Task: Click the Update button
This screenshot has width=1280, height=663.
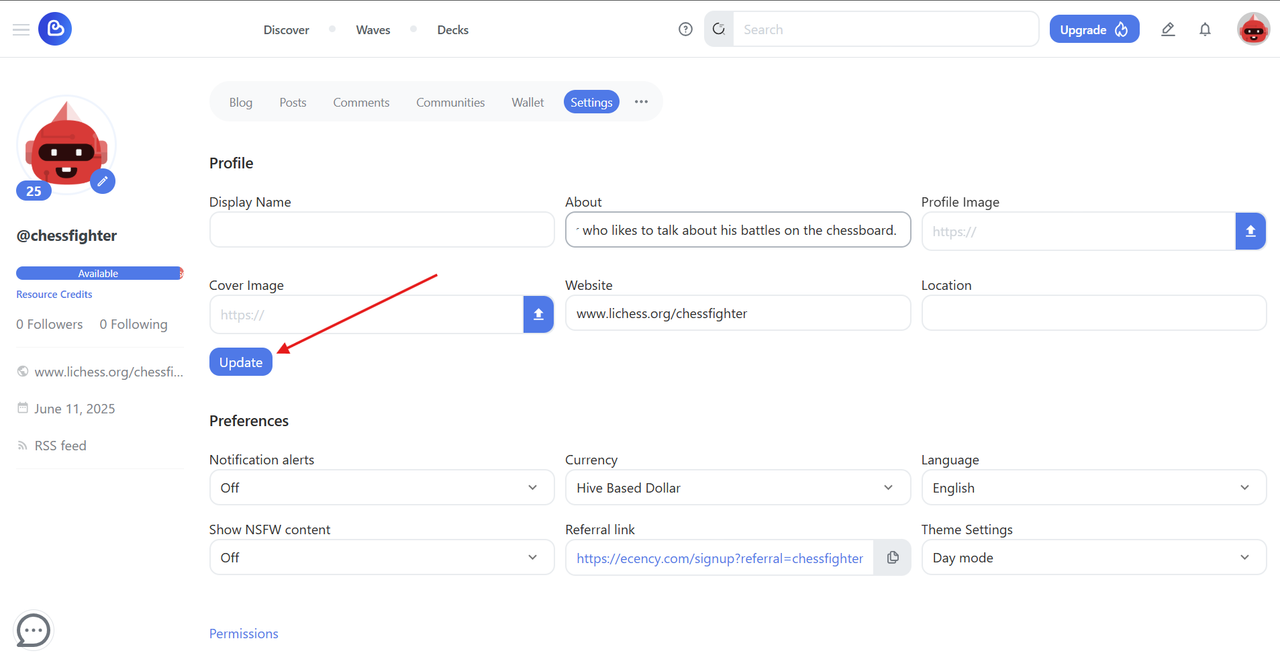Action: [x=241, y=362]
